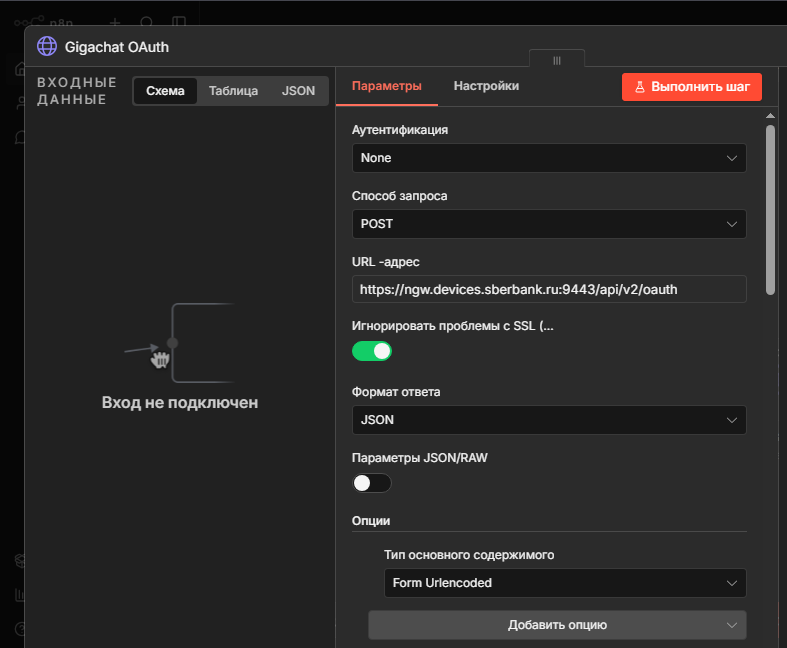
Task: Enable Параметры JSON/RAW switch
Action: point(371,483)
